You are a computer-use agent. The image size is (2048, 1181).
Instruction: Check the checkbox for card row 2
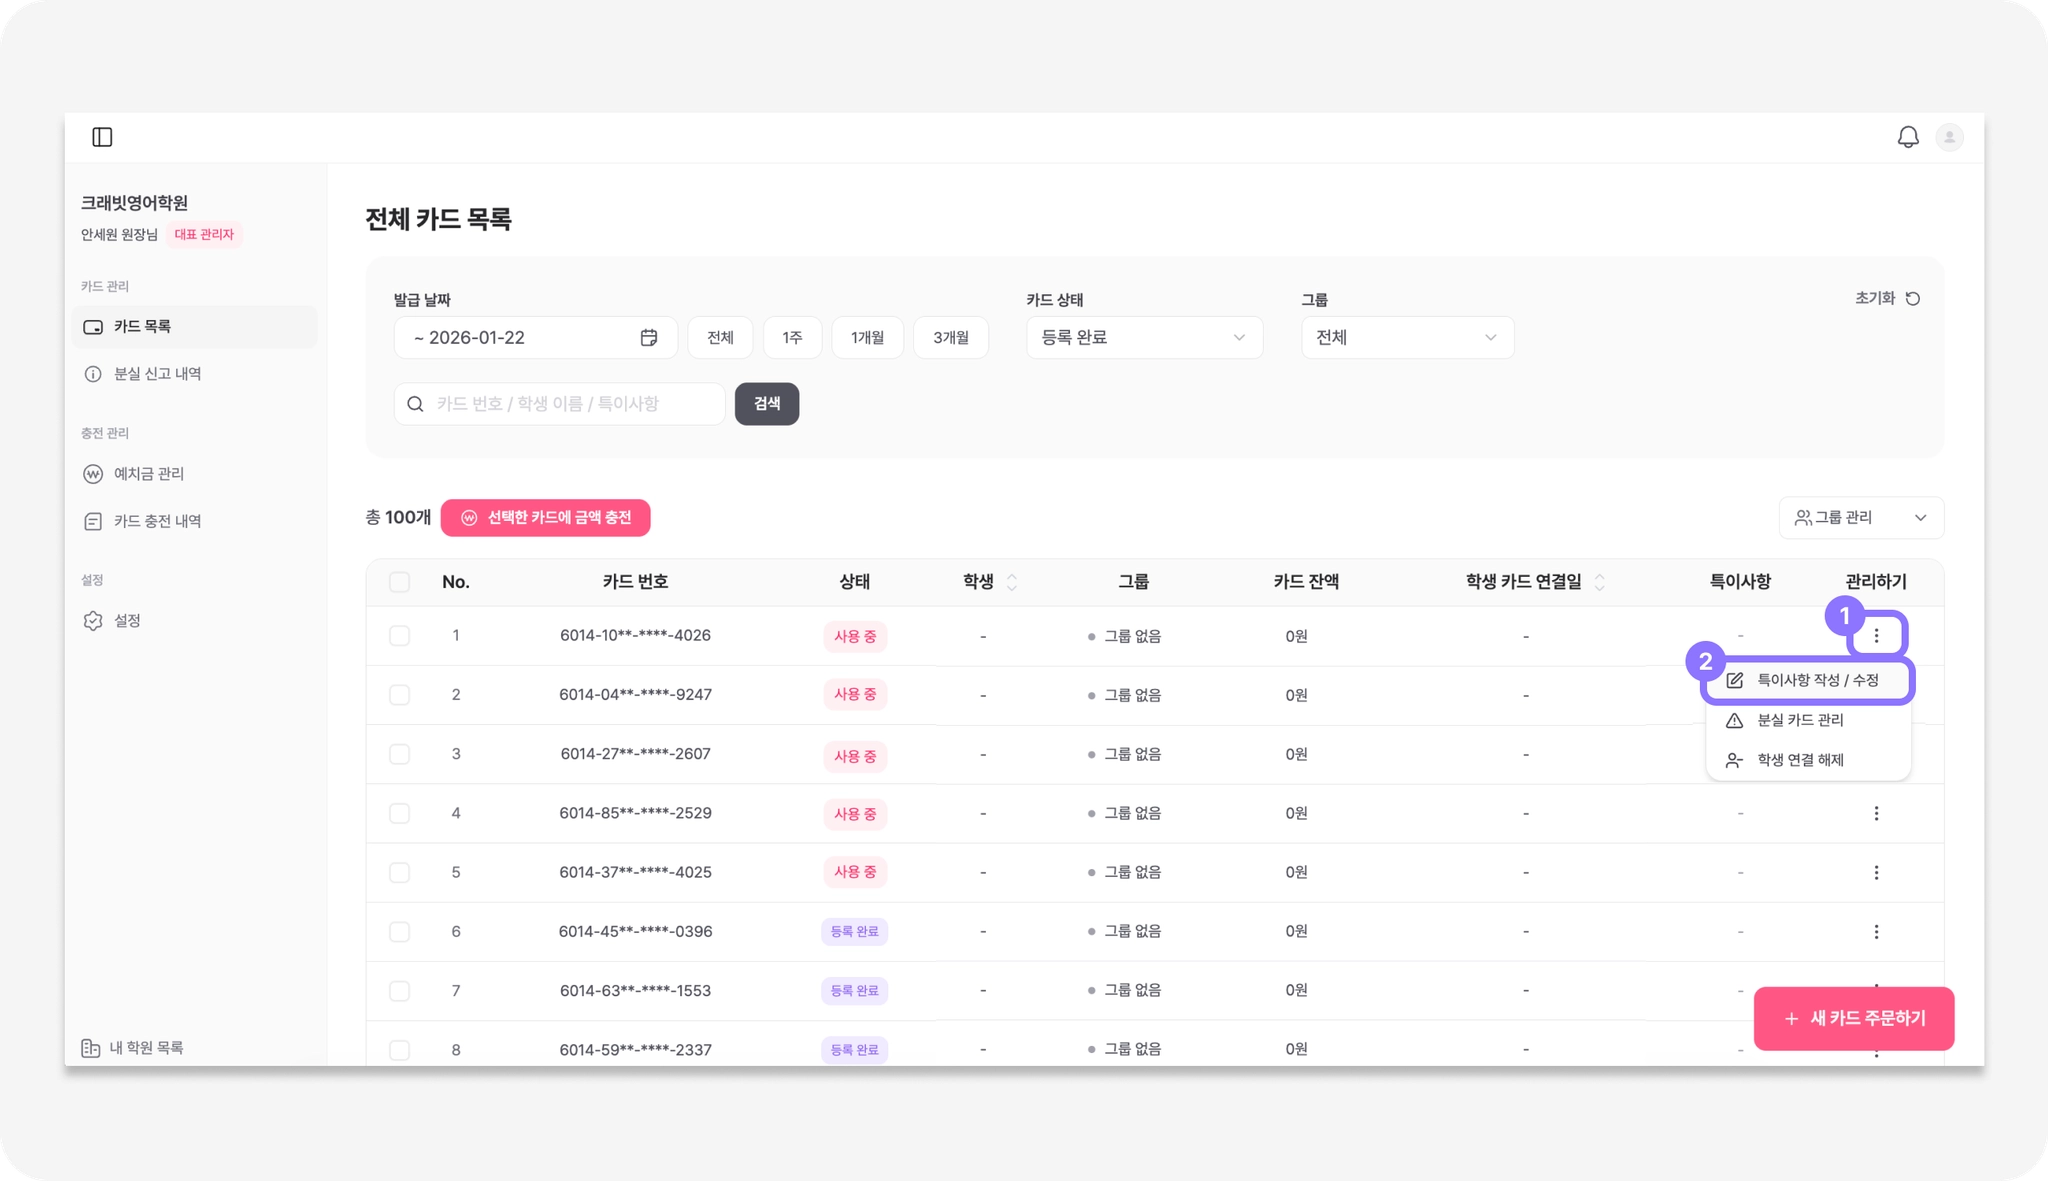[399, 695]
